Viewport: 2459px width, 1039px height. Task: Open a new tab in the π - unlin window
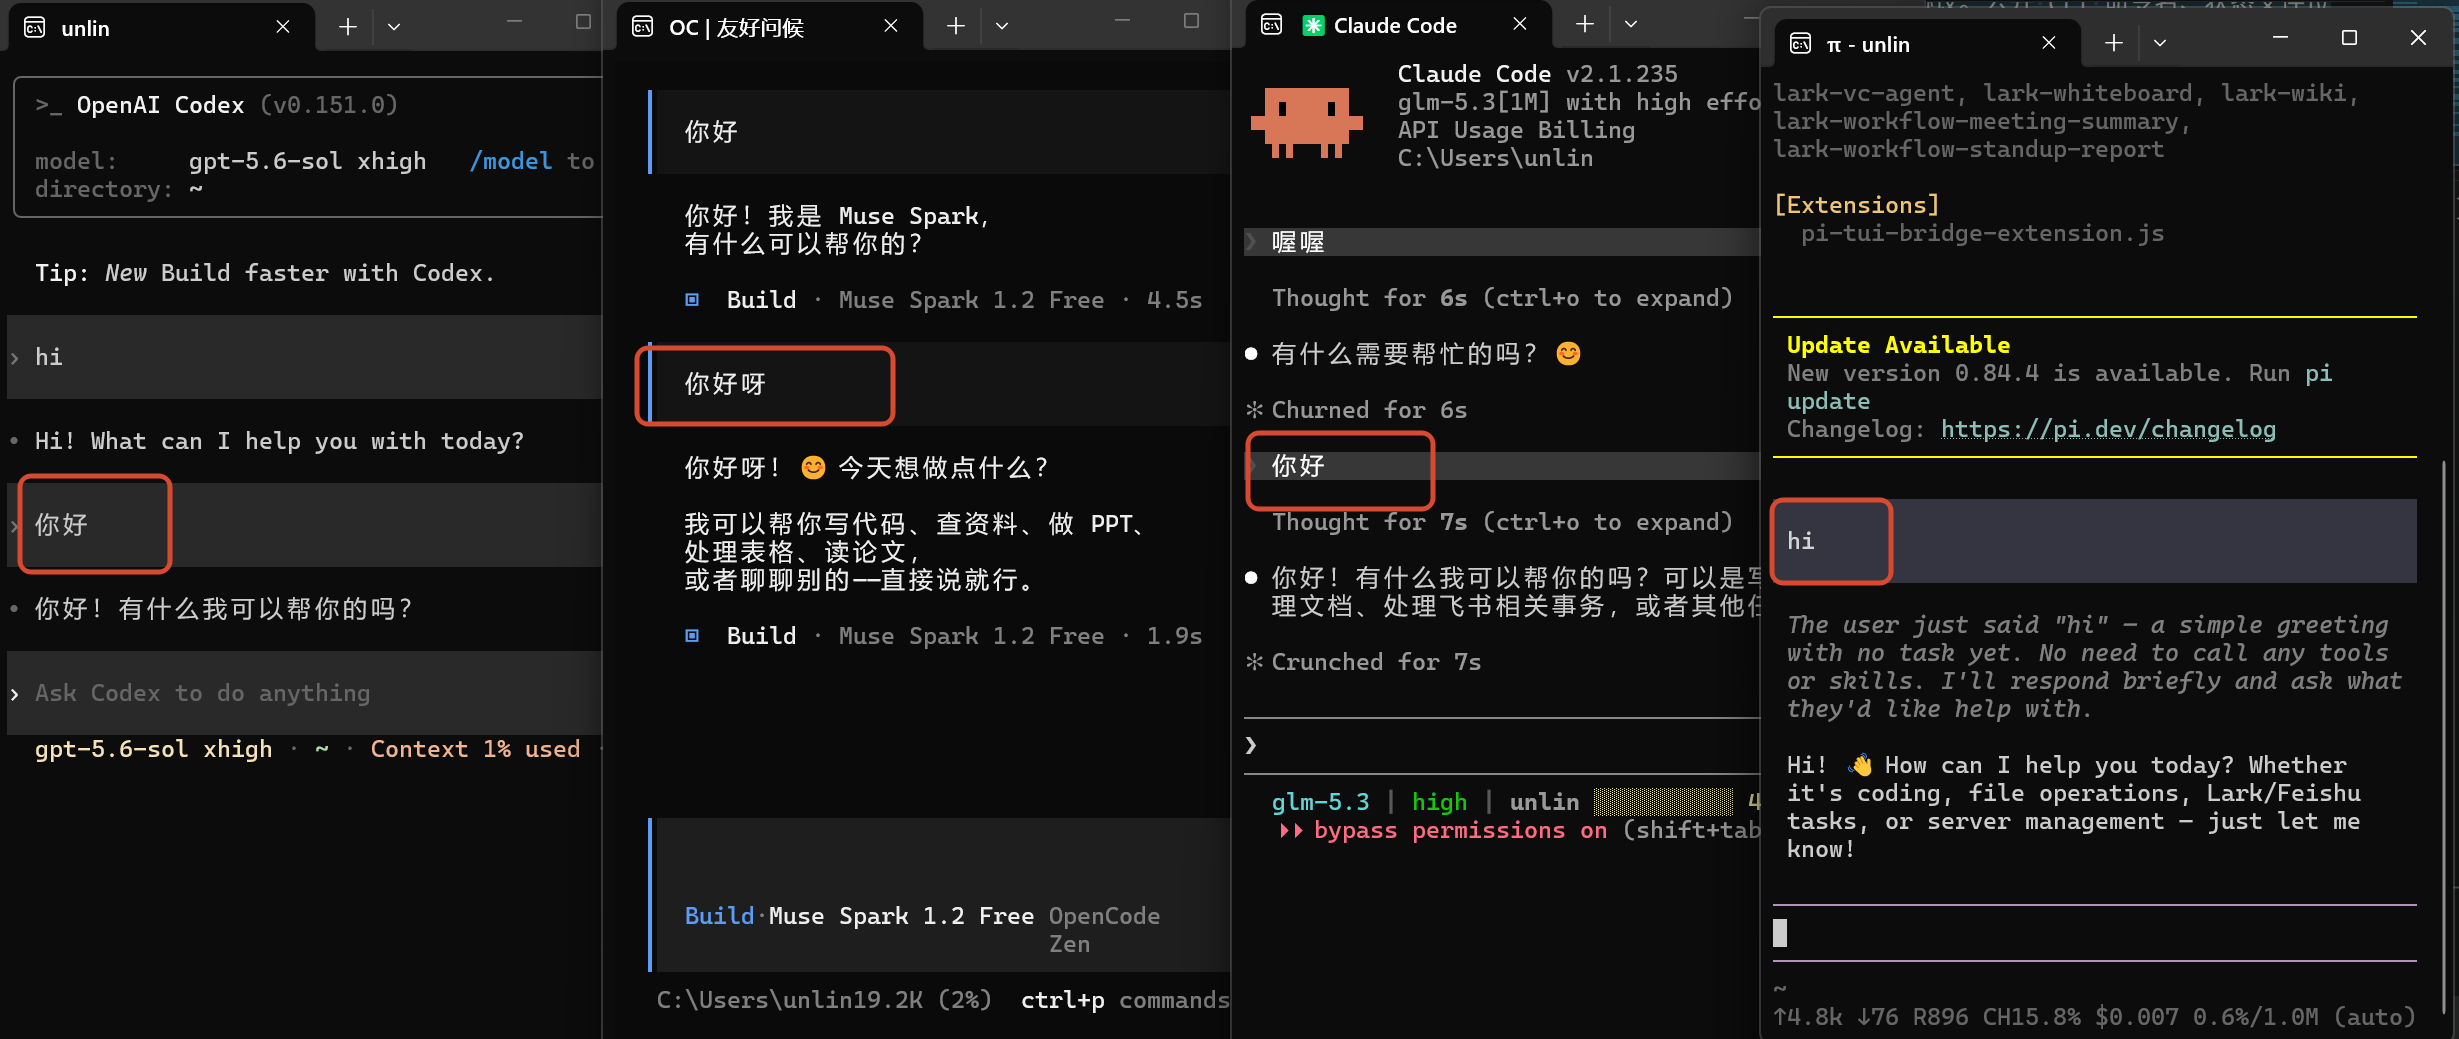[2114, 42]
